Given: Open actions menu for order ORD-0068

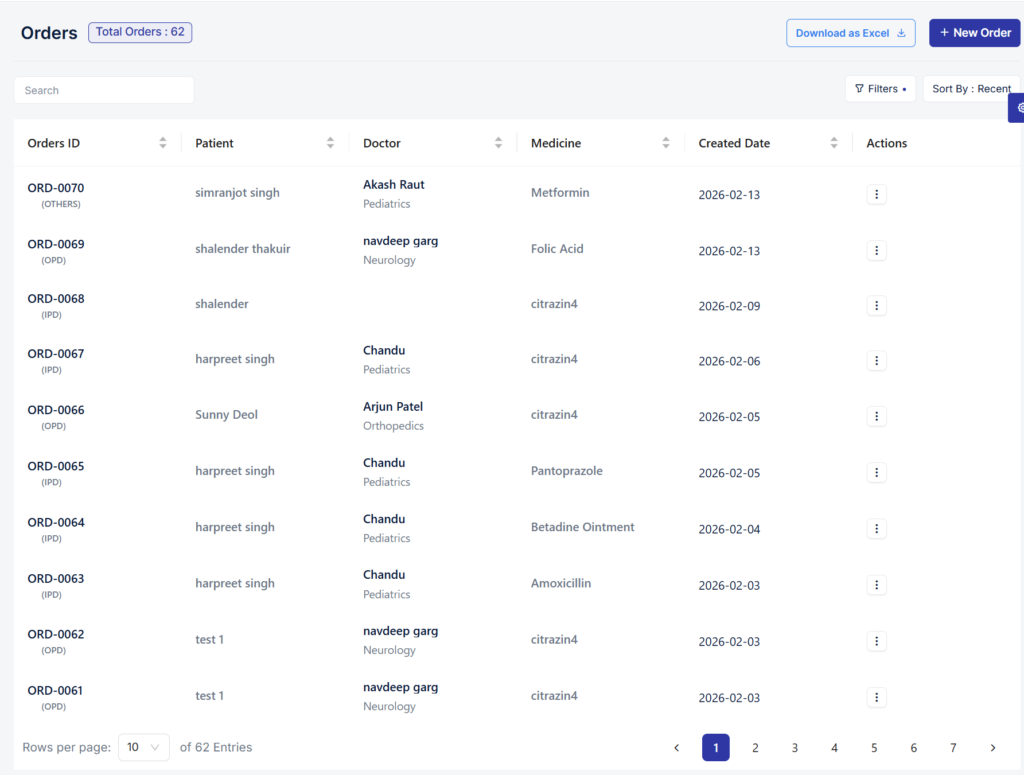Looking at the screenshot, I should point(876,306).
